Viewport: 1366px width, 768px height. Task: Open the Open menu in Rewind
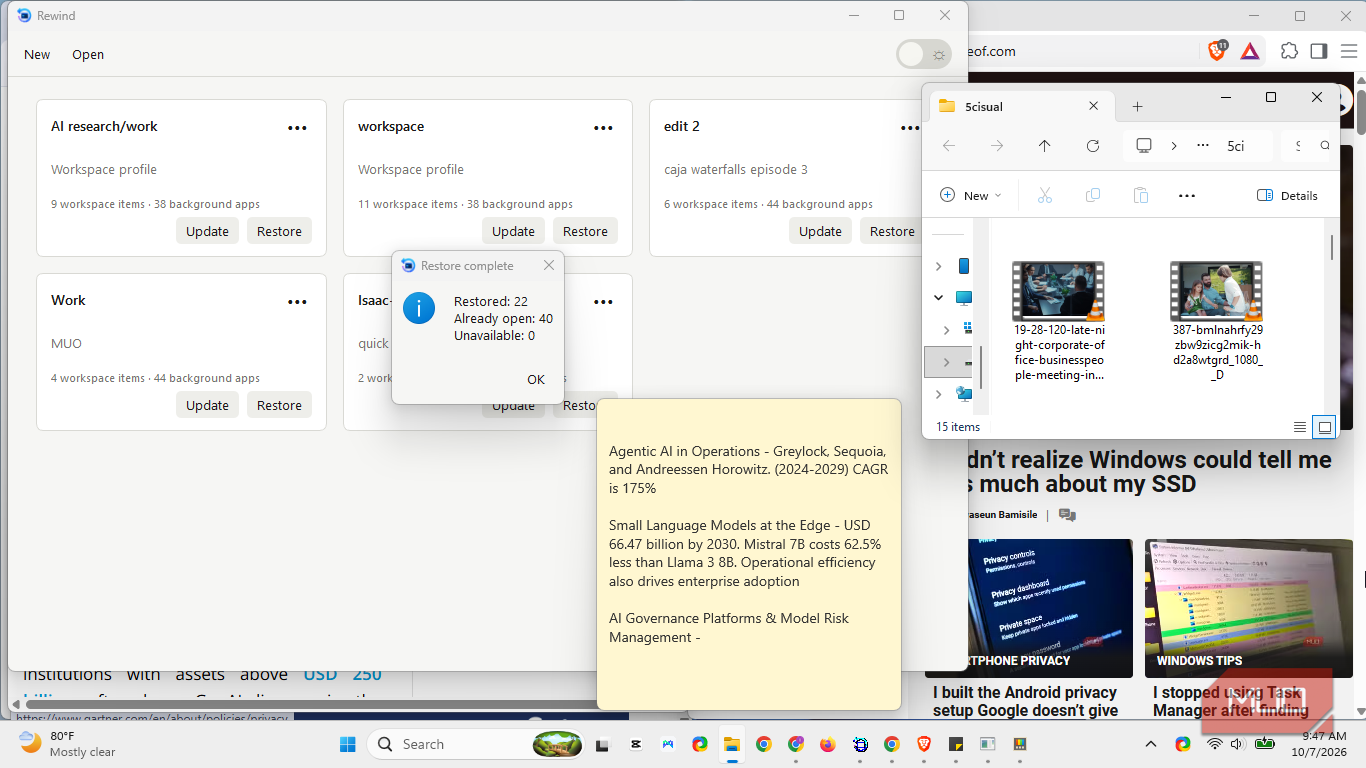click(x=88, y=54)
